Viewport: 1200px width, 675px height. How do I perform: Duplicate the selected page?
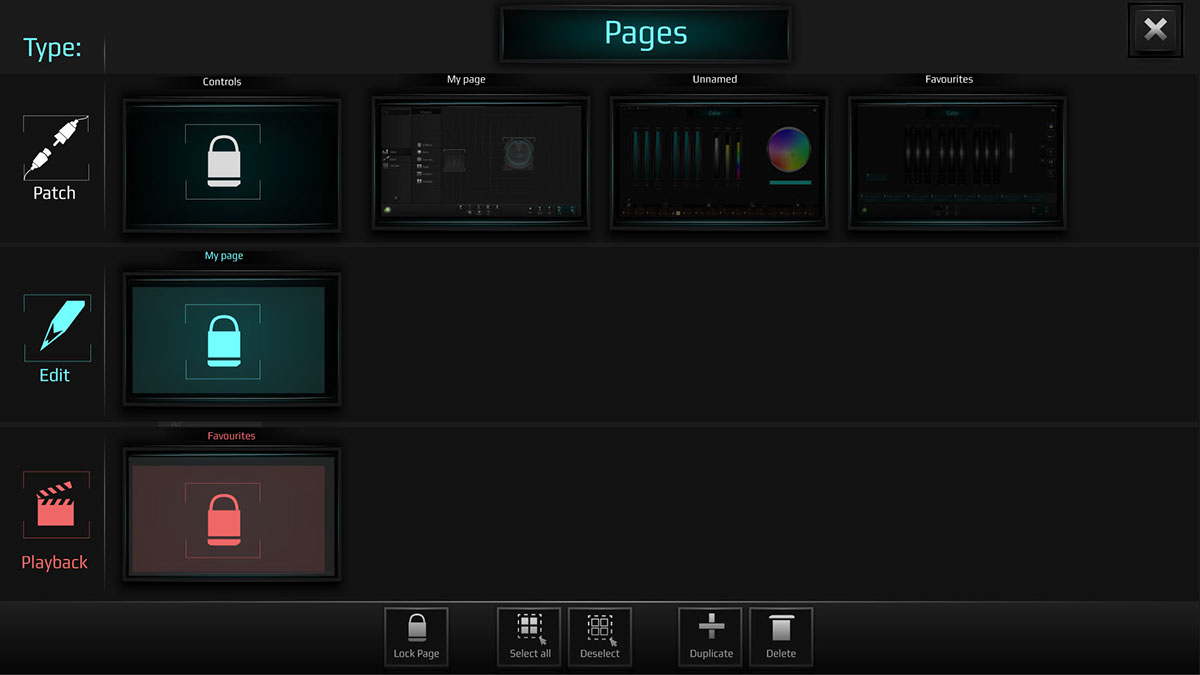pos(711,637)
